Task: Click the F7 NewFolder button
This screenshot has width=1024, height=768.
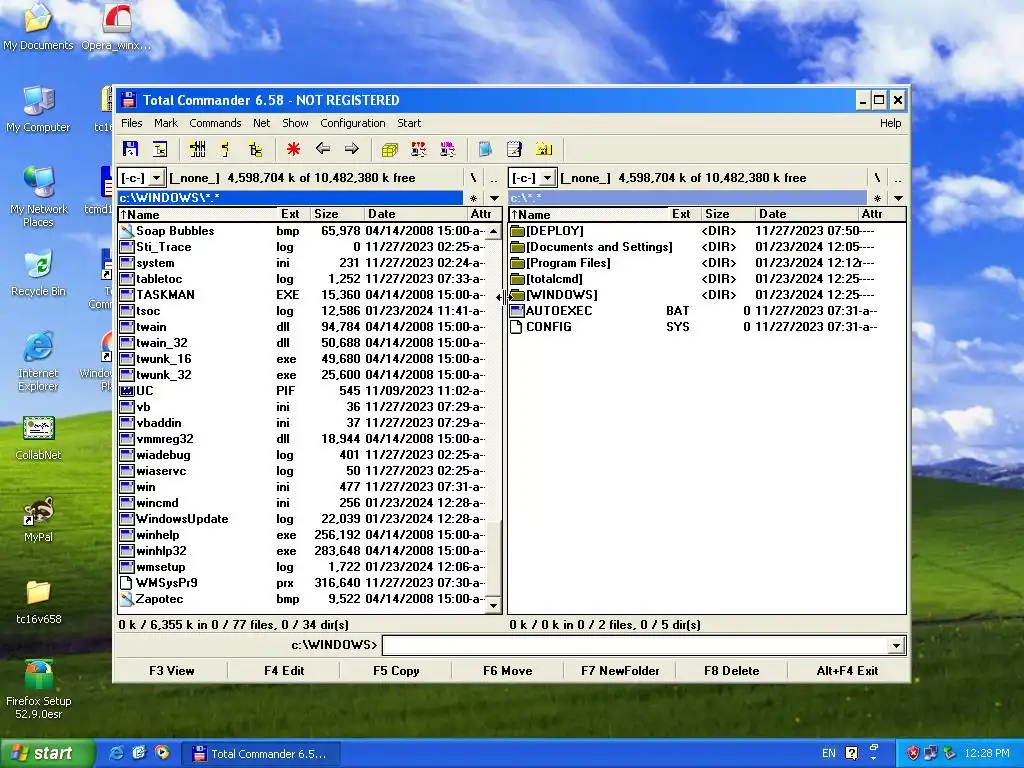Action: pos(620,671)
